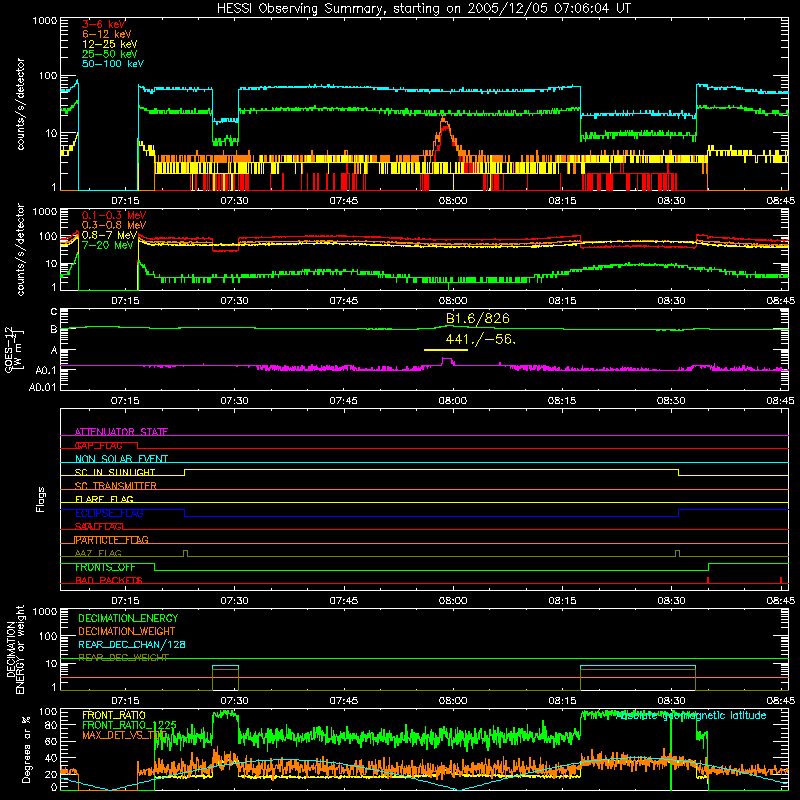Click the ECLIPSE_FLAG label
The height and width of the screenshot is (800, 800).
(x=109, y=513)
